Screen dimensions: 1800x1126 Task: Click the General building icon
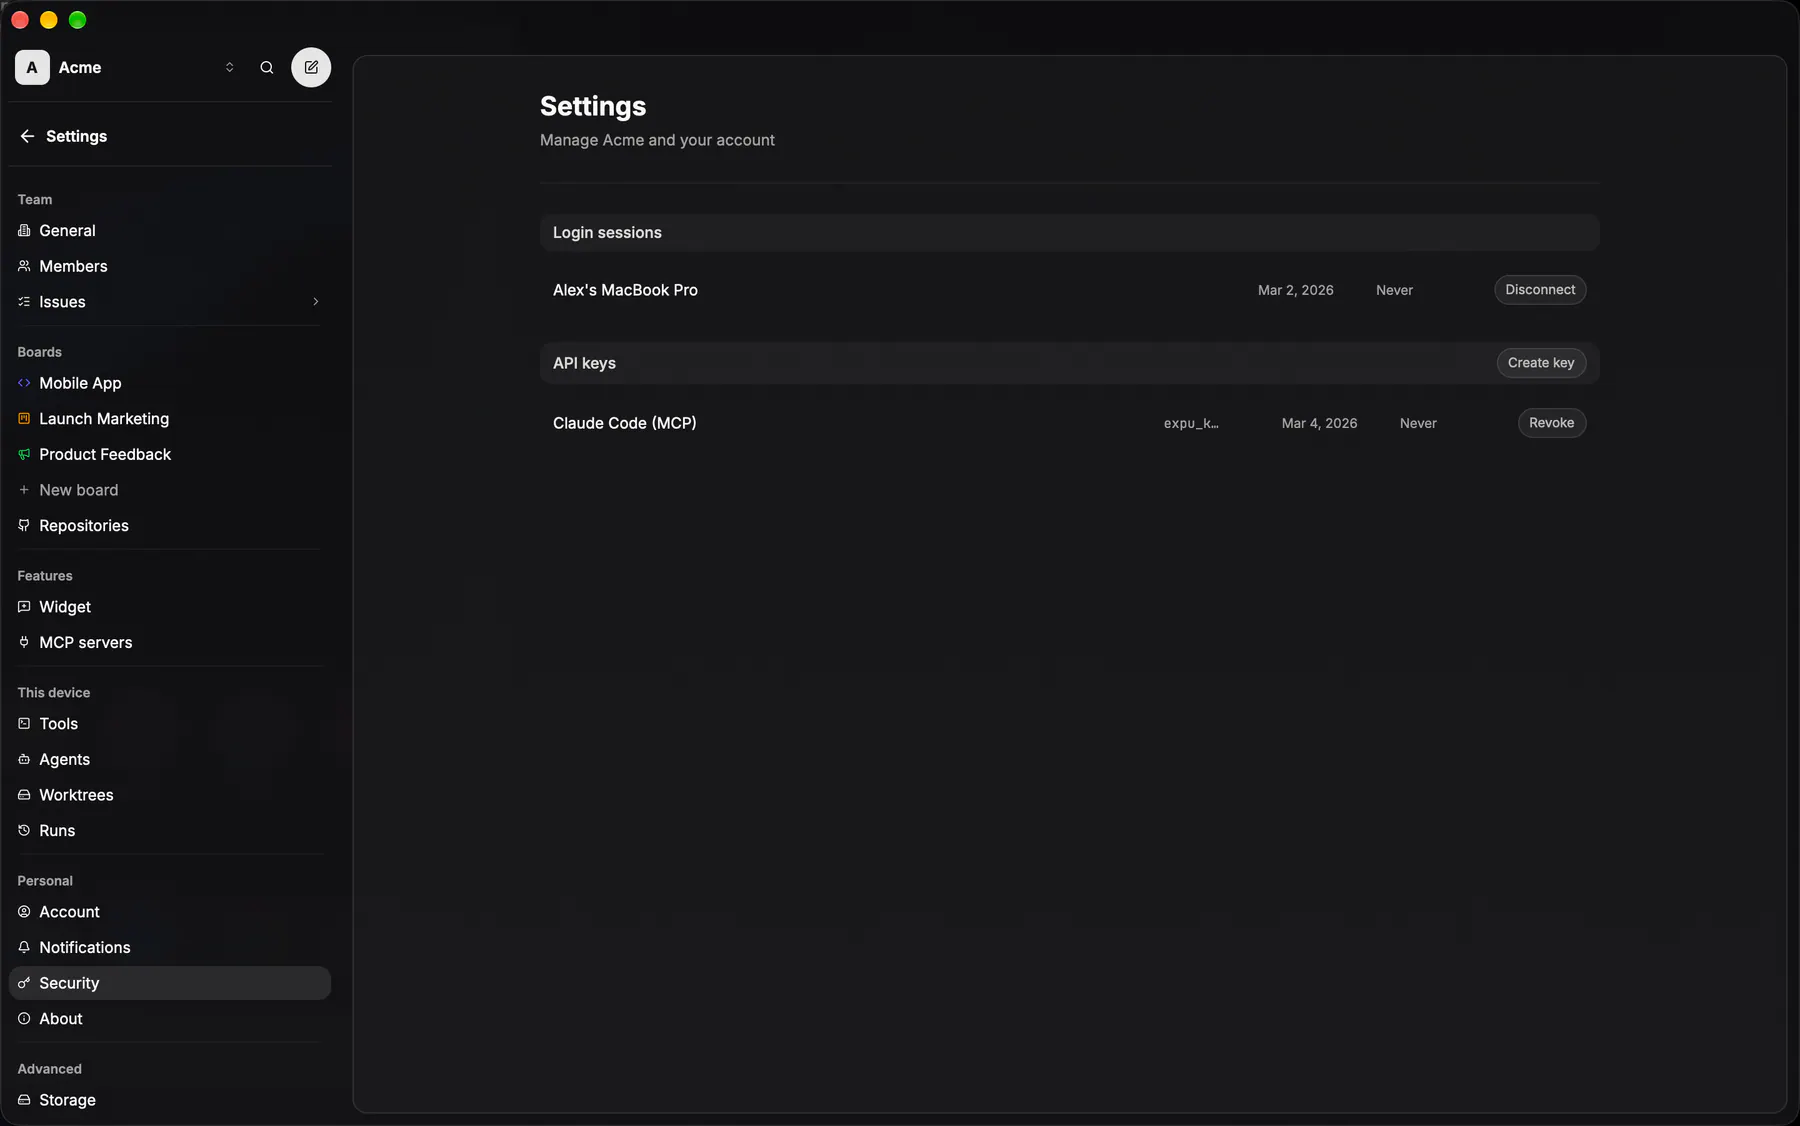point(24,231)
